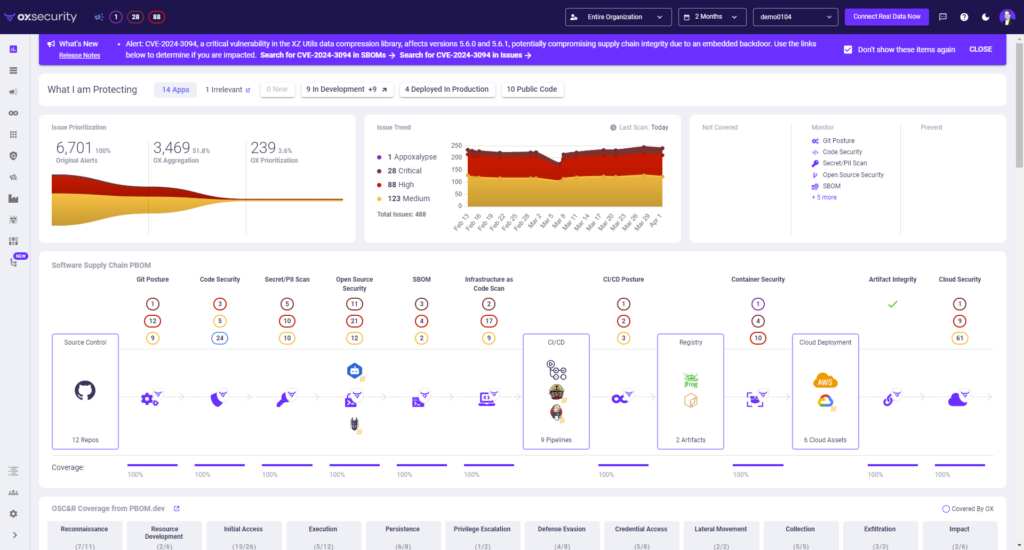Select the Container Security icon

[756, 398]
